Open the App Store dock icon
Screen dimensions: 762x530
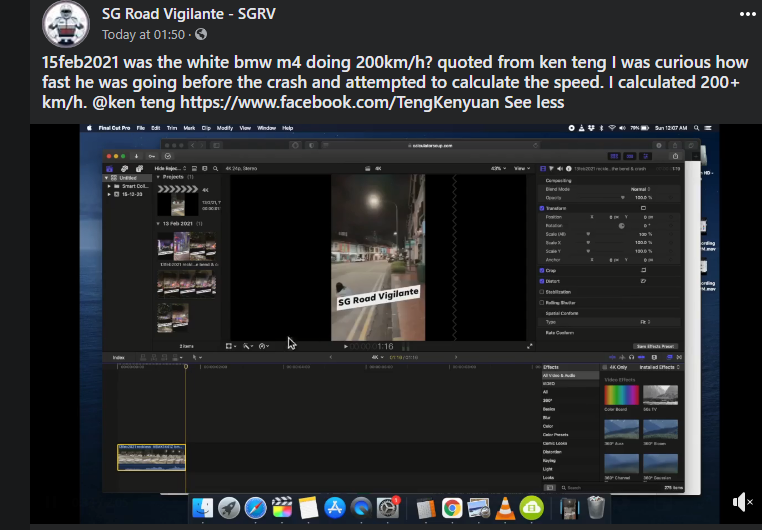click(334, 507)
